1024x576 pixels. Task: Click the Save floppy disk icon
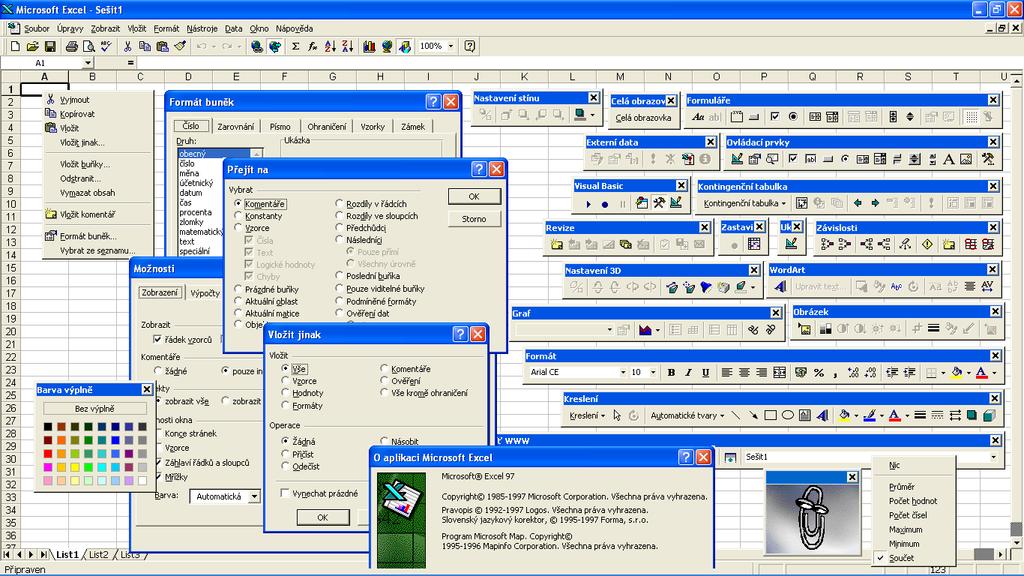[x=50, y=46]
